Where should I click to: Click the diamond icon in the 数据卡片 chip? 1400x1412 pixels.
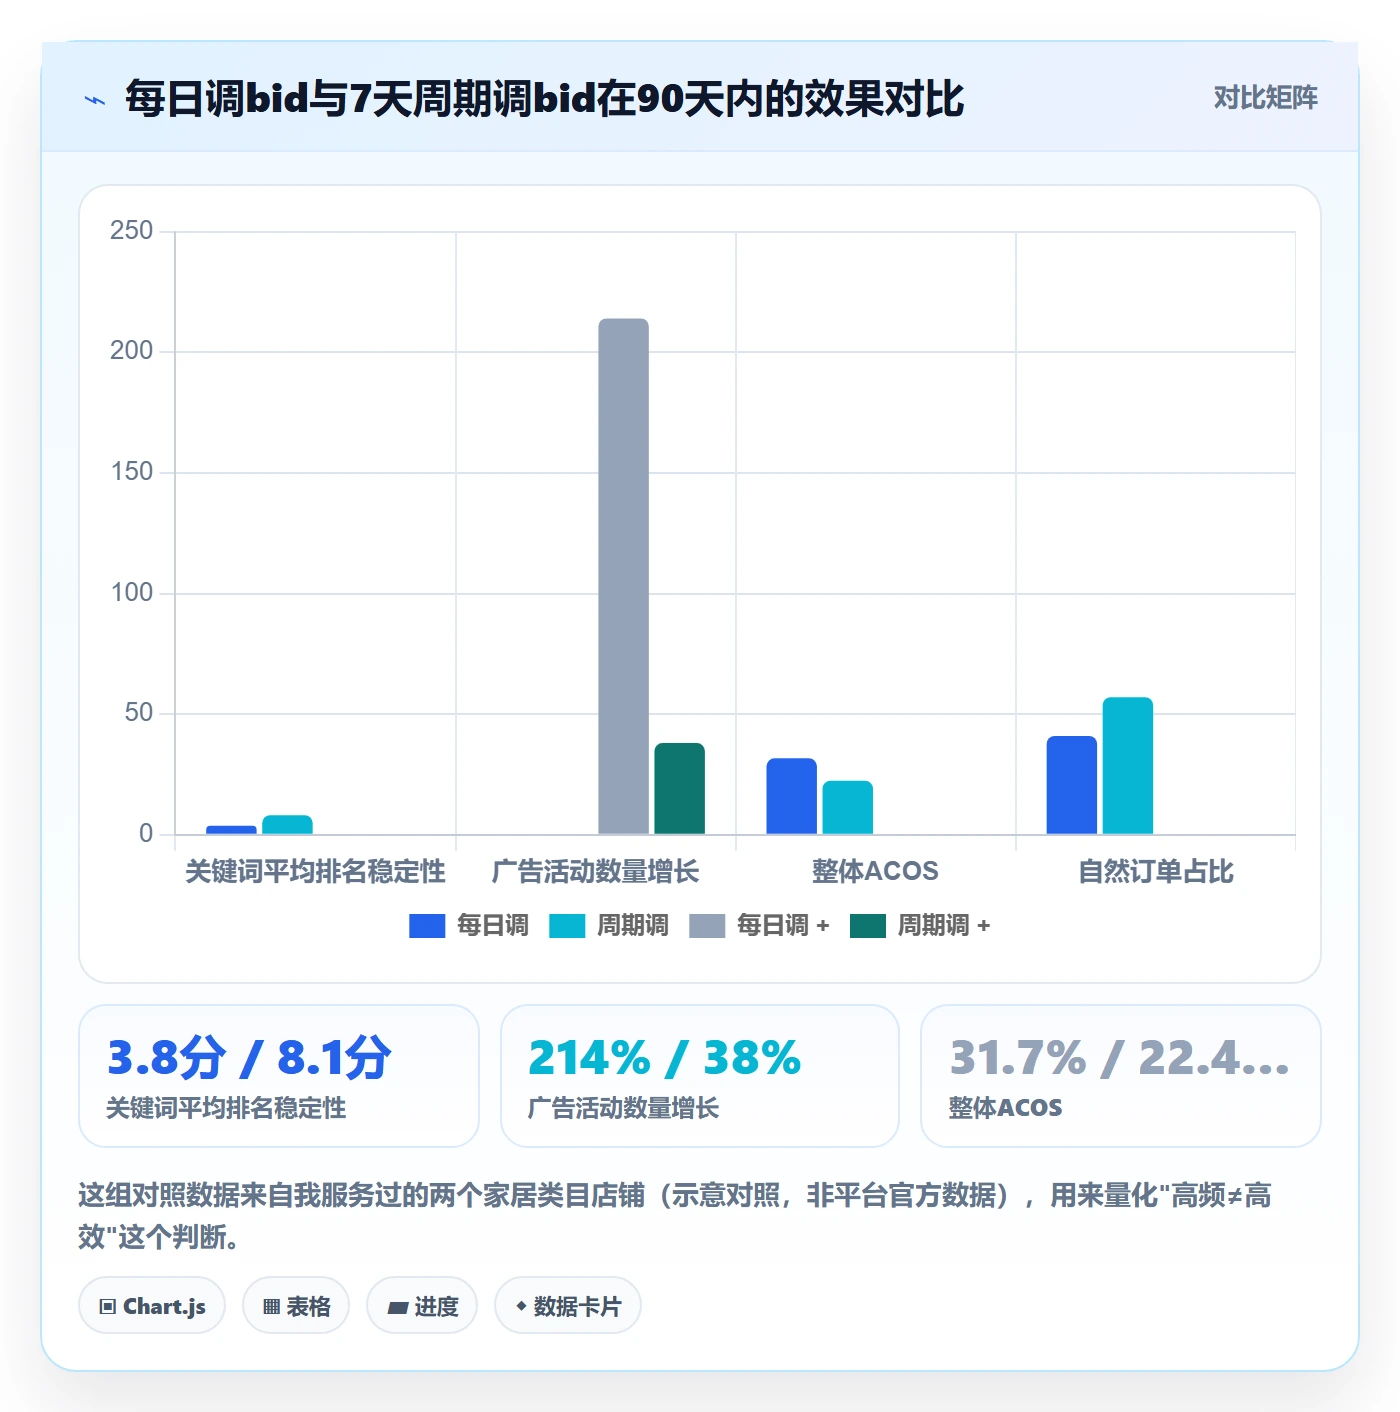(521, 1306)
